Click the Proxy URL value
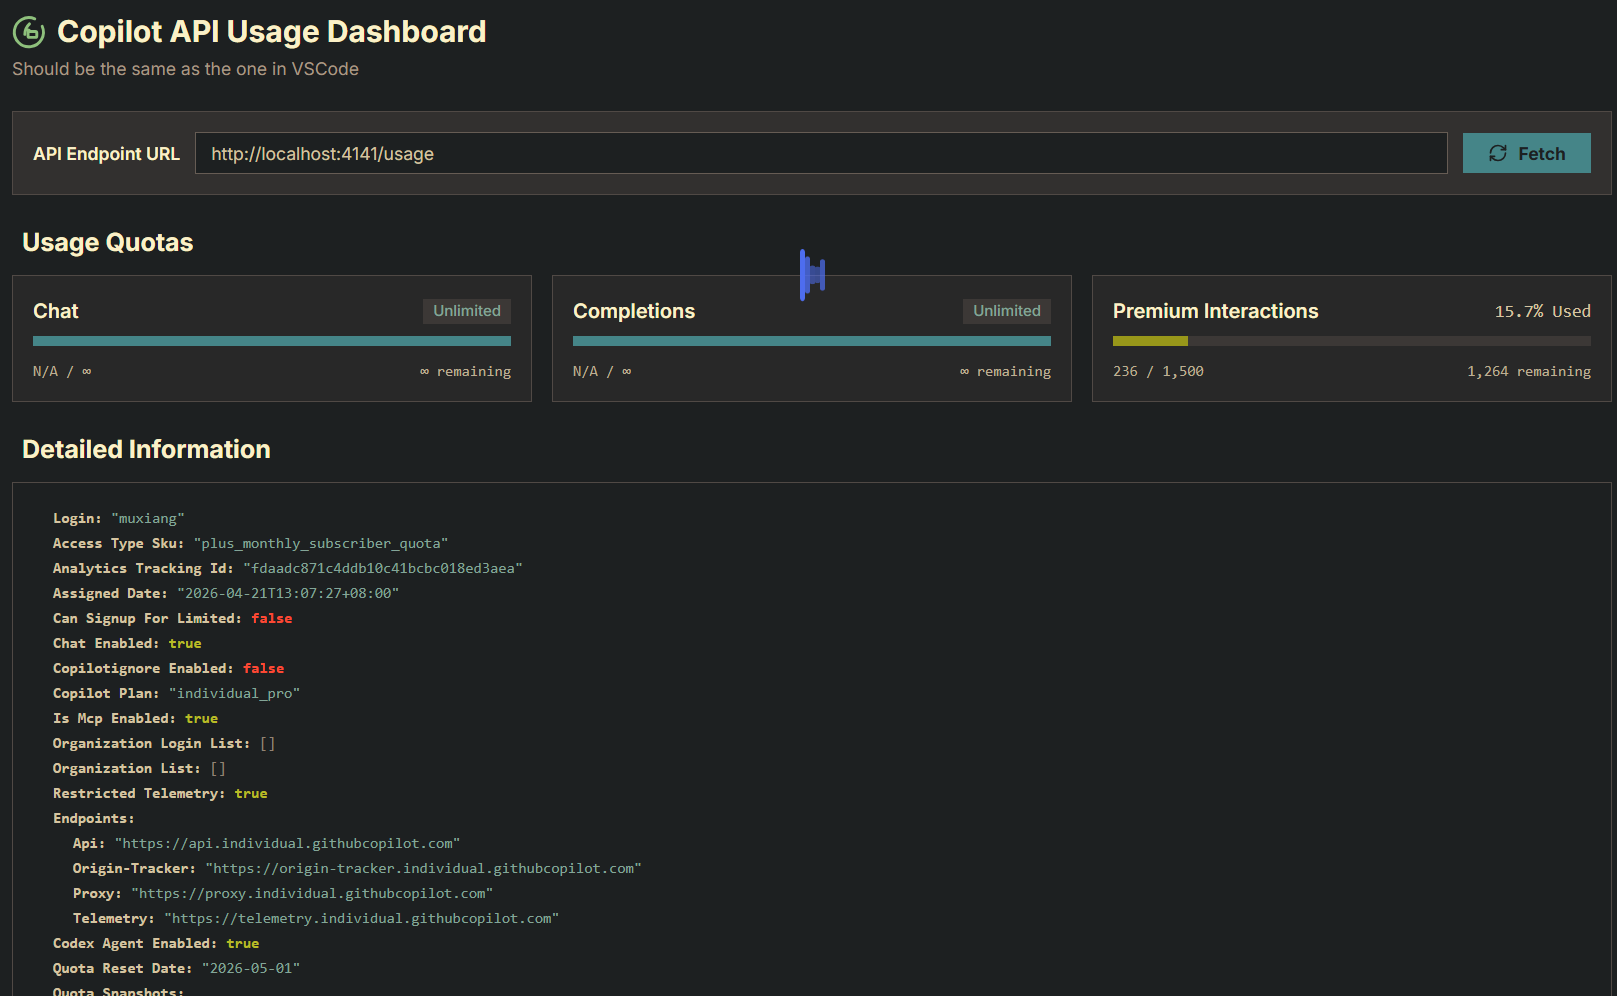The image size is (1617, 996). (313, 893)
